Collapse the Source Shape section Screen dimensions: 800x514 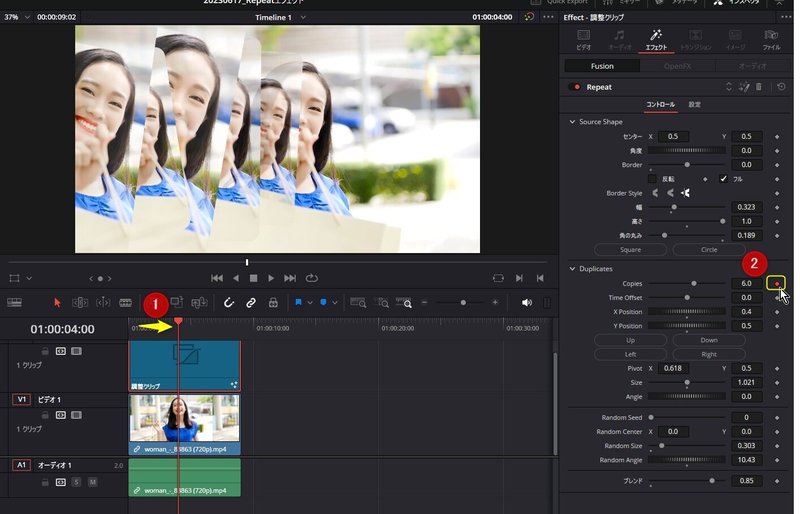(x=571, y=122)
